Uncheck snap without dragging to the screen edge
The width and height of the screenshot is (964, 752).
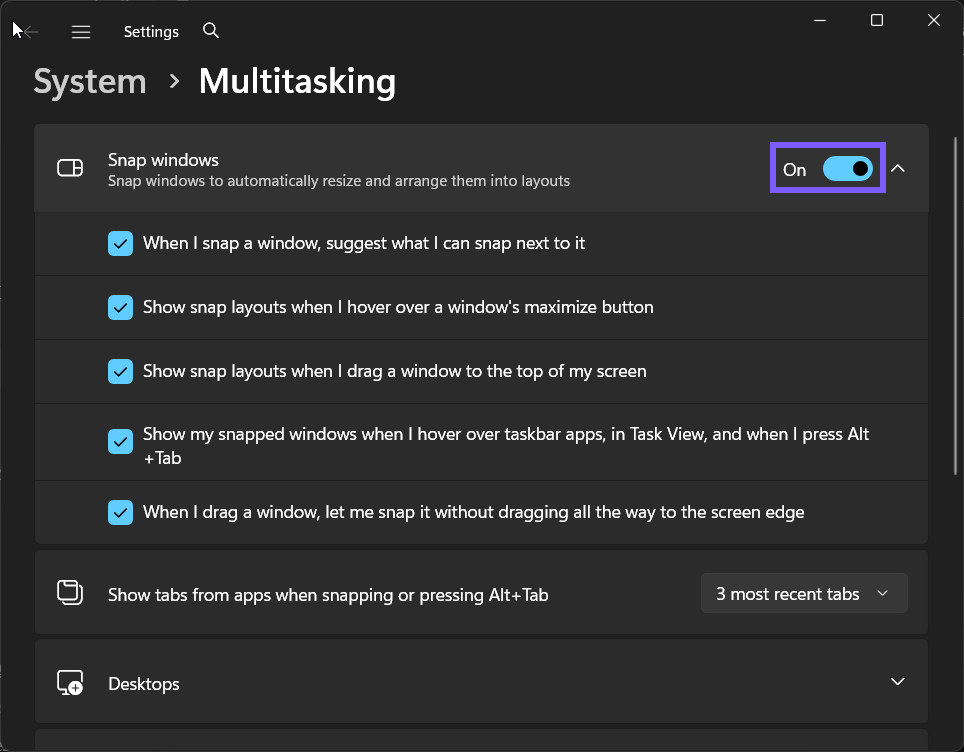tap(120, 512)
